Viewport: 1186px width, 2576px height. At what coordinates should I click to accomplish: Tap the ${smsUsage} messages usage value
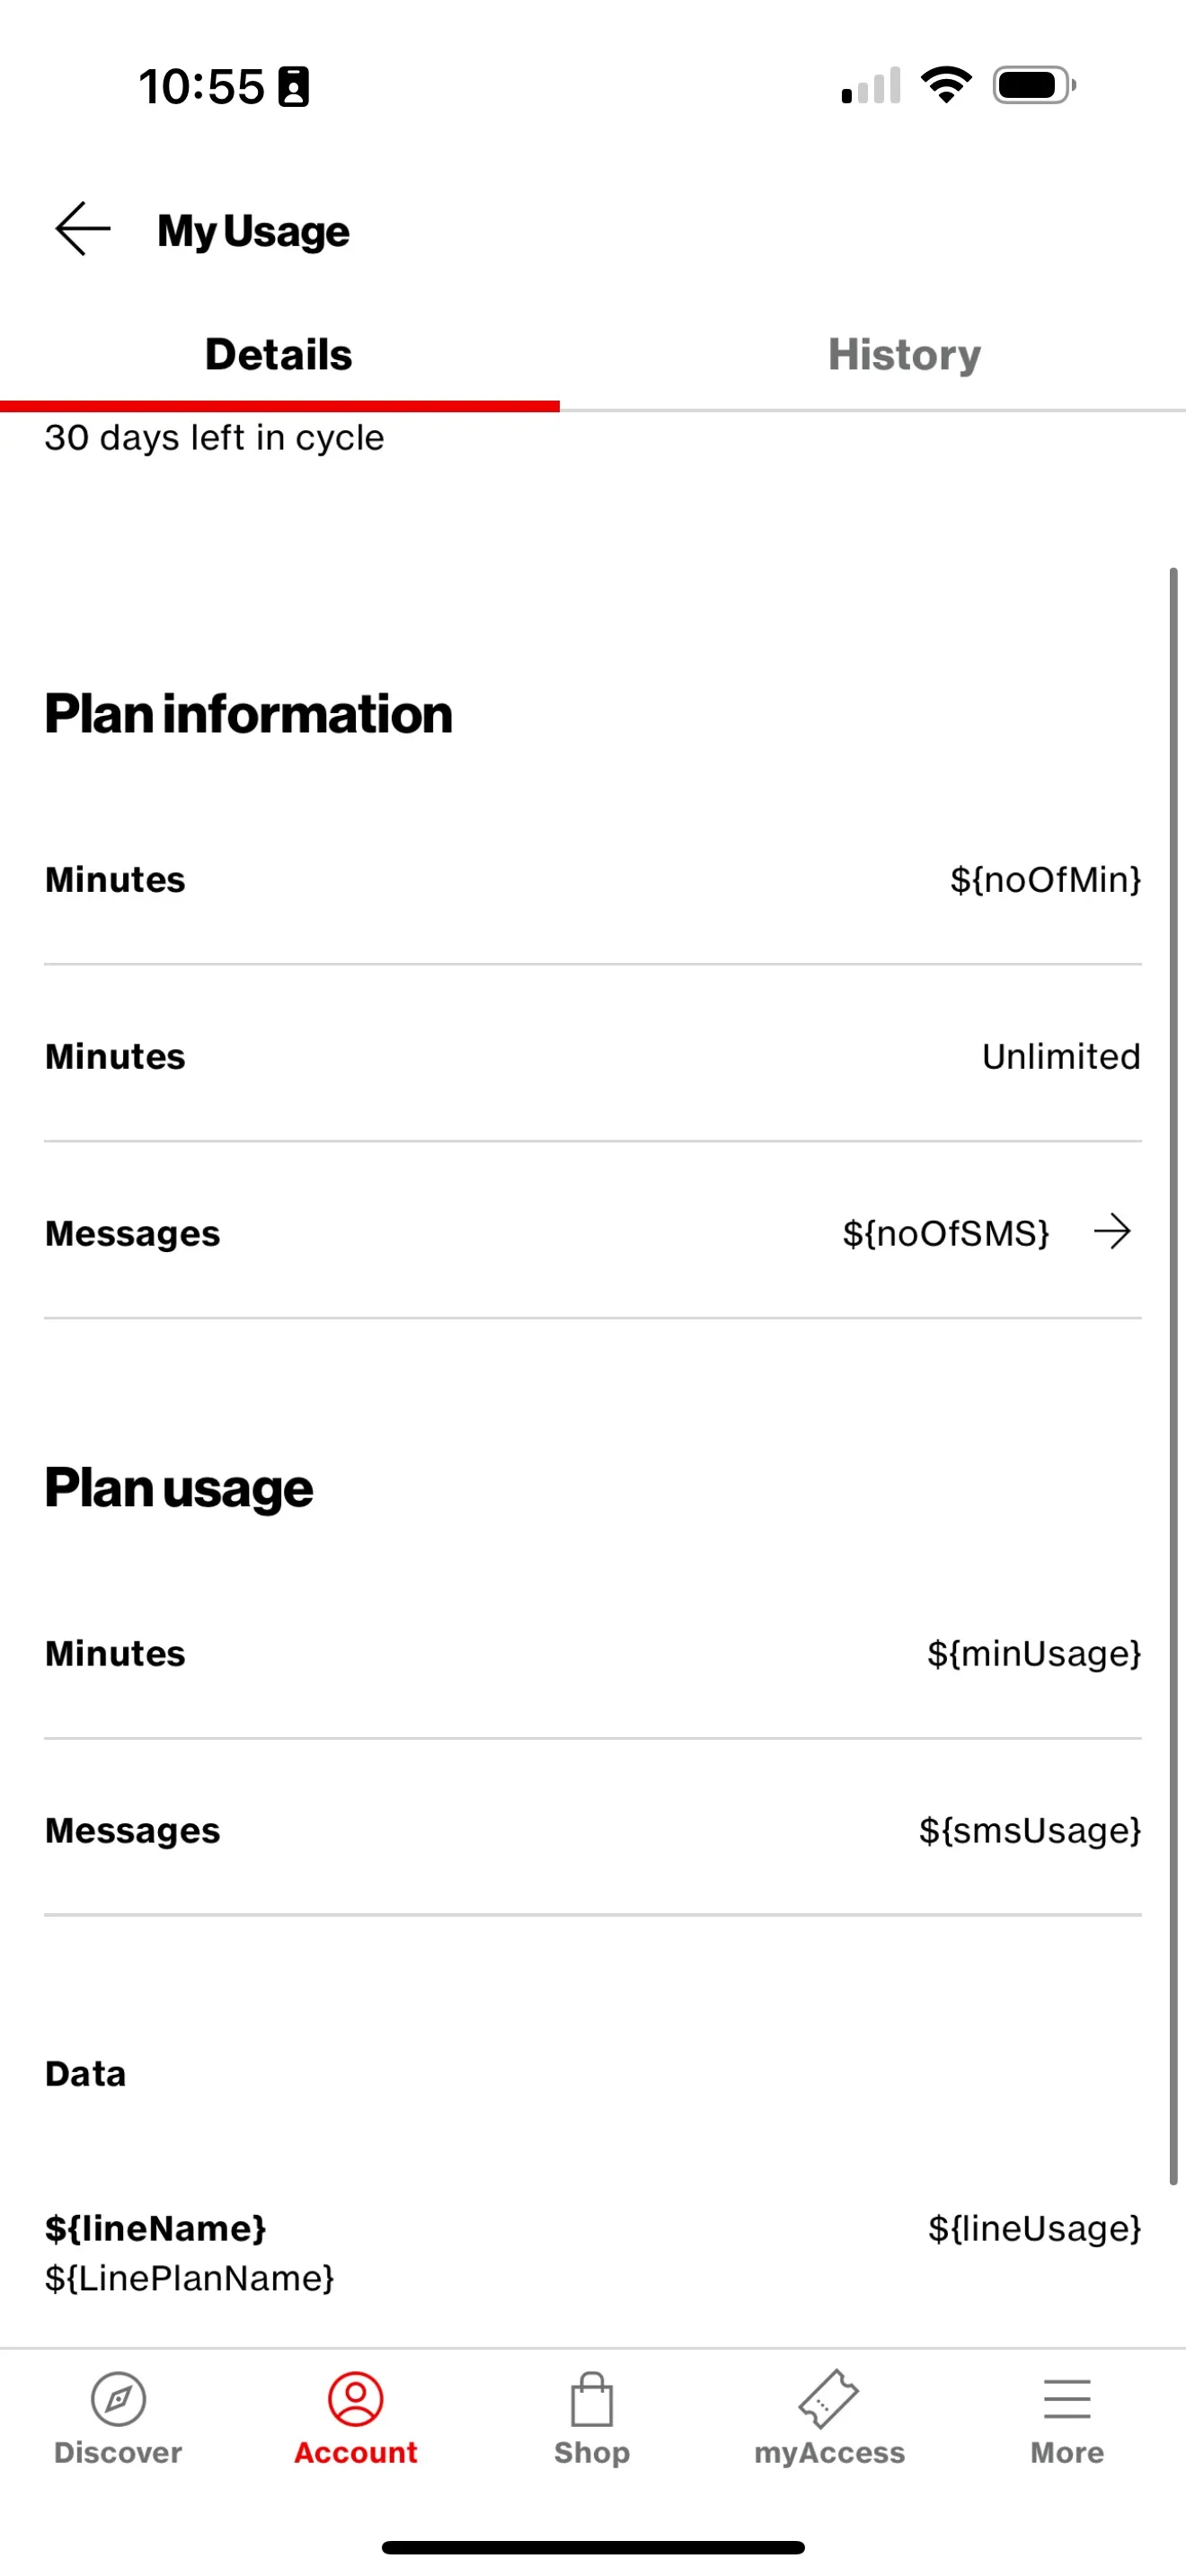1029,1830
